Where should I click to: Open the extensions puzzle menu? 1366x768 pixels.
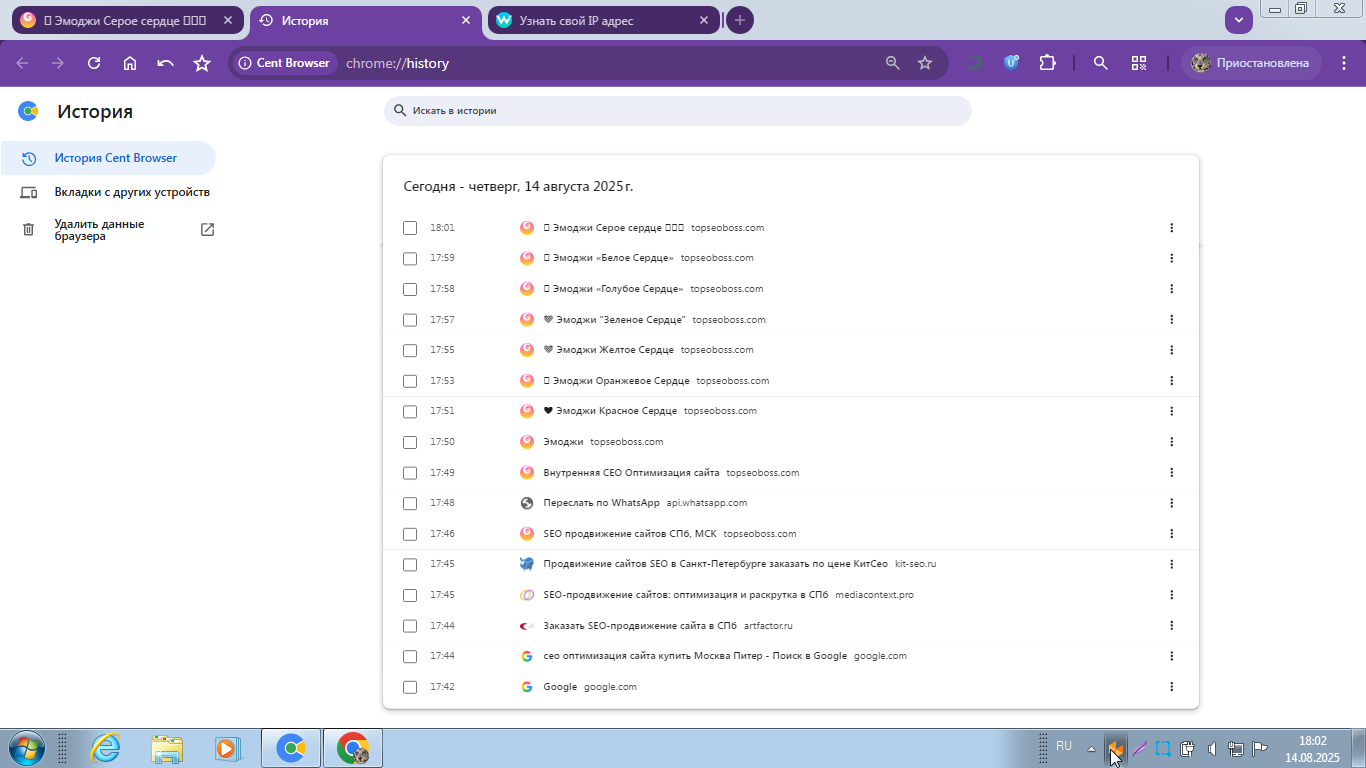click(1047, 63)
